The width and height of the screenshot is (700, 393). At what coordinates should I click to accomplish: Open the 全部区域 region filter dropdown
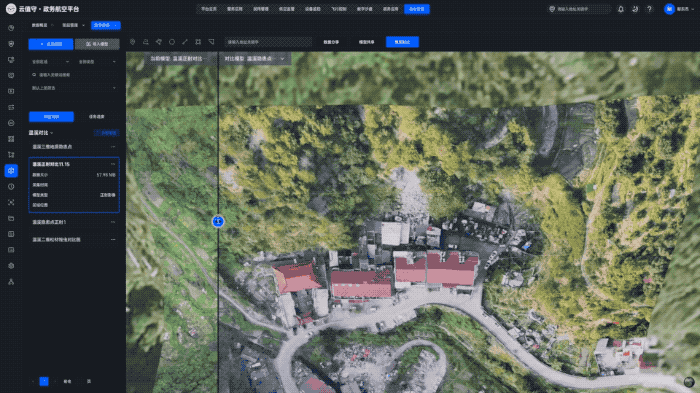(x=50, y=62)
